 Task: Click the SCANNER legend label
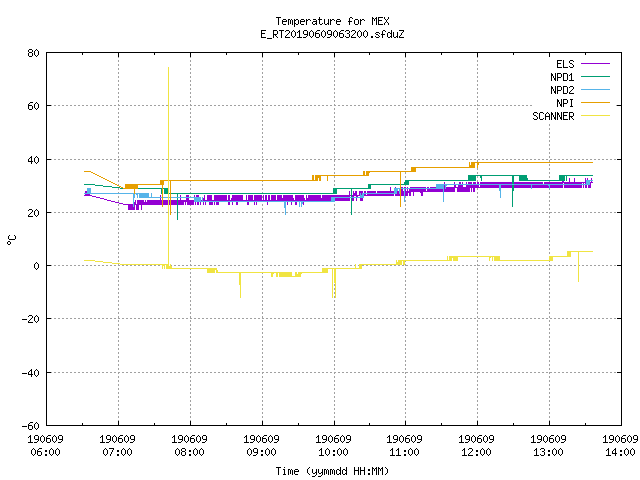tap(553, 116)
